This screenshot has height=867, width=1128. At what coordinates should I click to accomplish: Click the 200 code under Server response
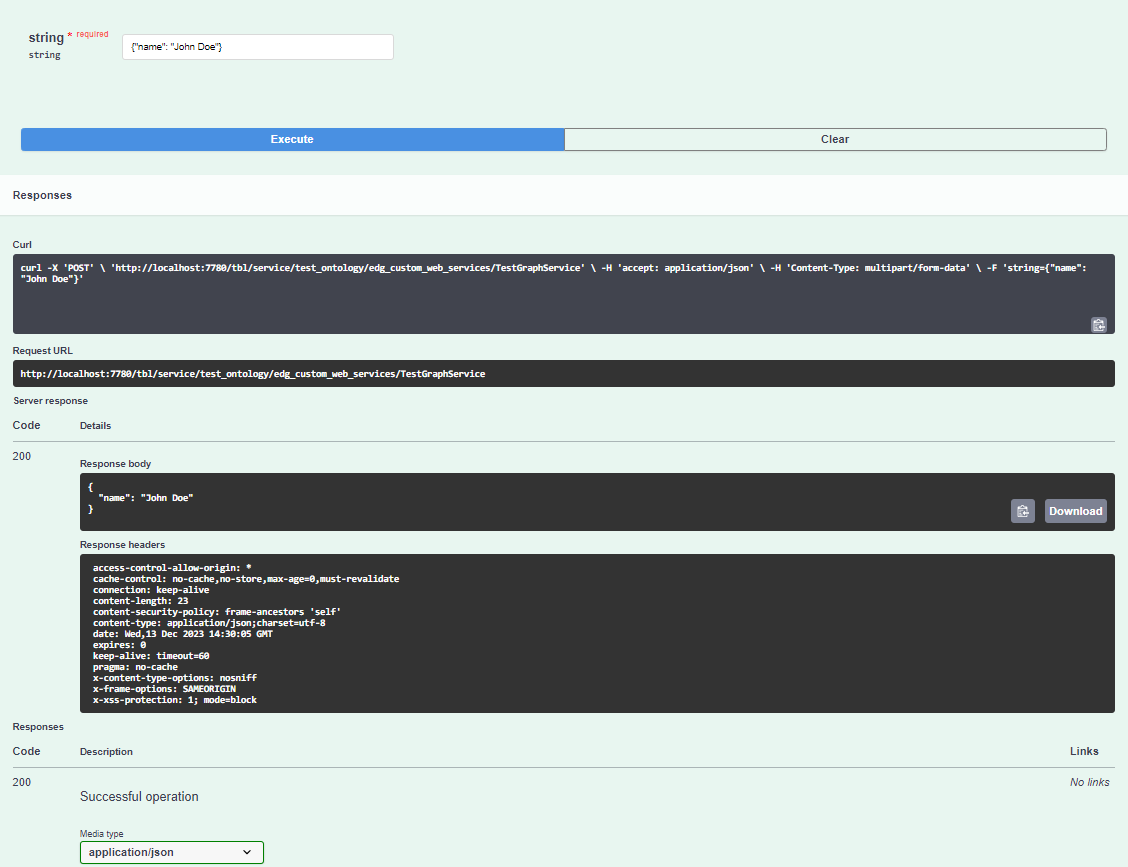pos(21,456)
